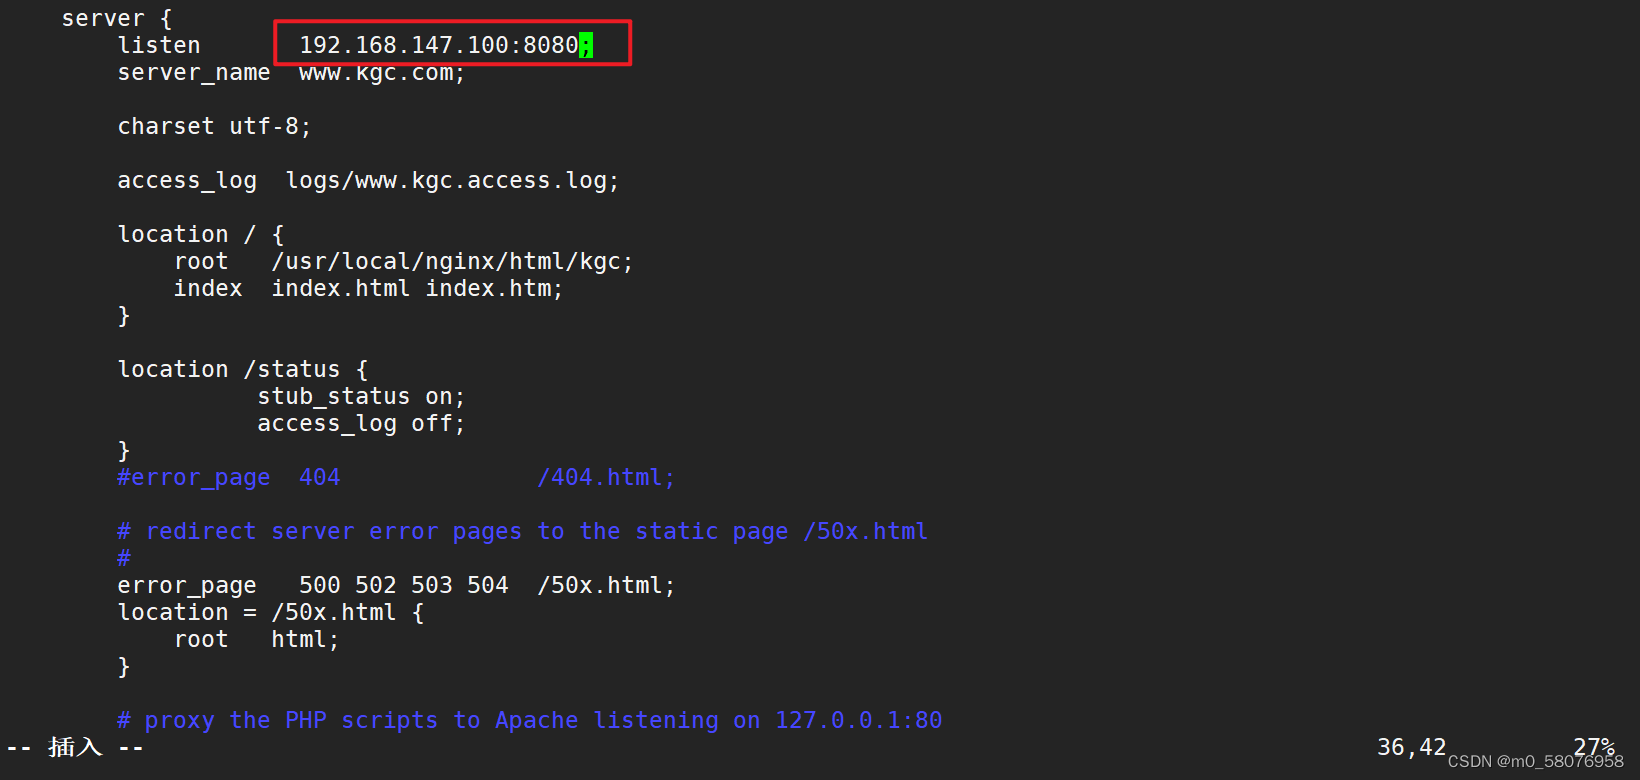Click the 'index' keyword under location /
Screen dimensions: 1640x780
click(208, 289)
